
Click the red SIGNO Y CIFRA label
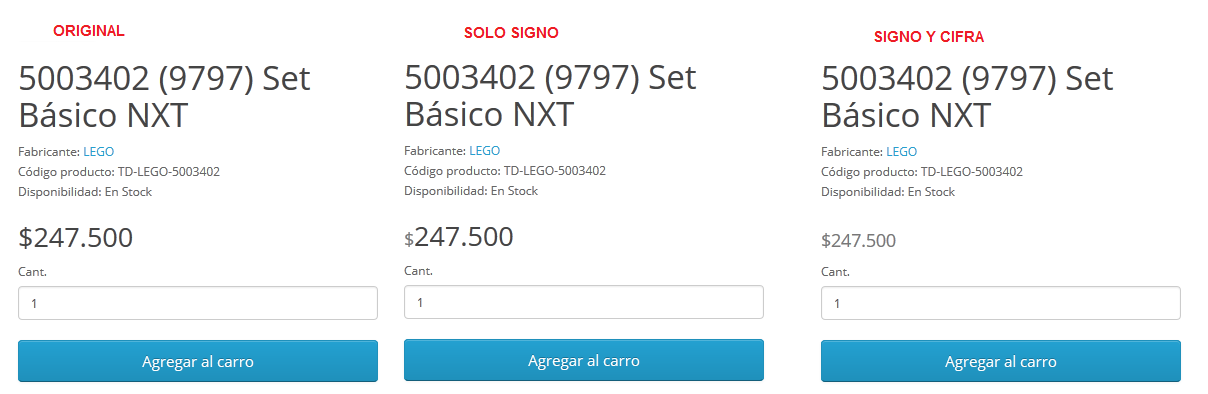[929, 37]
